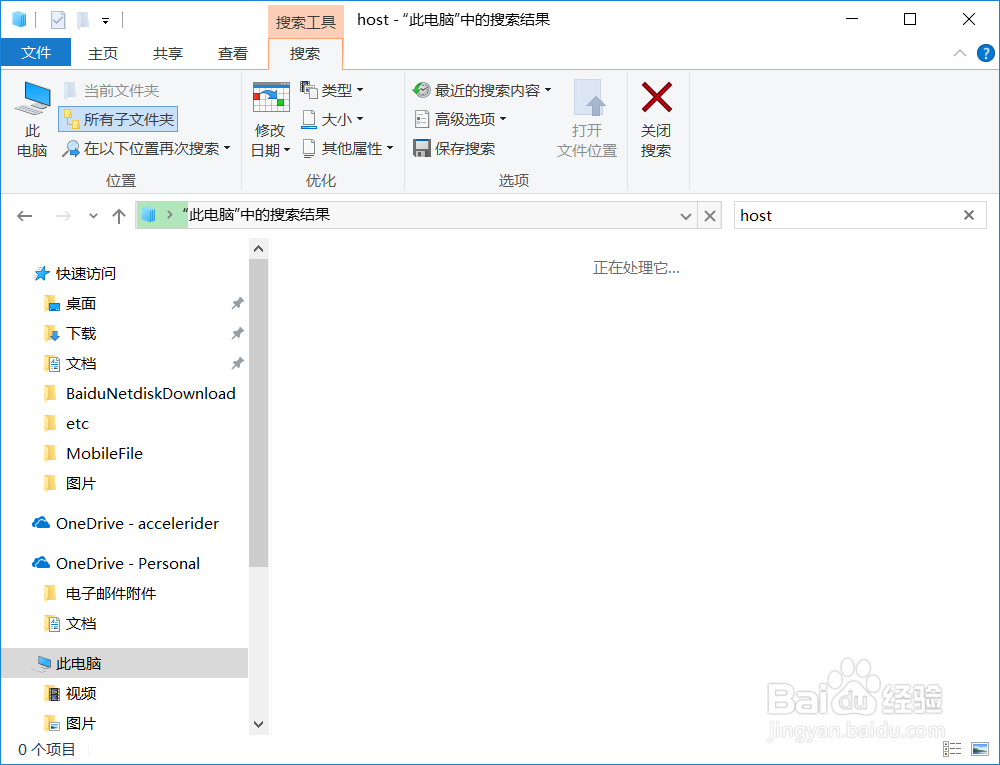This screenshot has height=765, width=1000.
Task: Open Email attachments folder in OneDrive
Action: pyautogui.click(x=100, y=594)
